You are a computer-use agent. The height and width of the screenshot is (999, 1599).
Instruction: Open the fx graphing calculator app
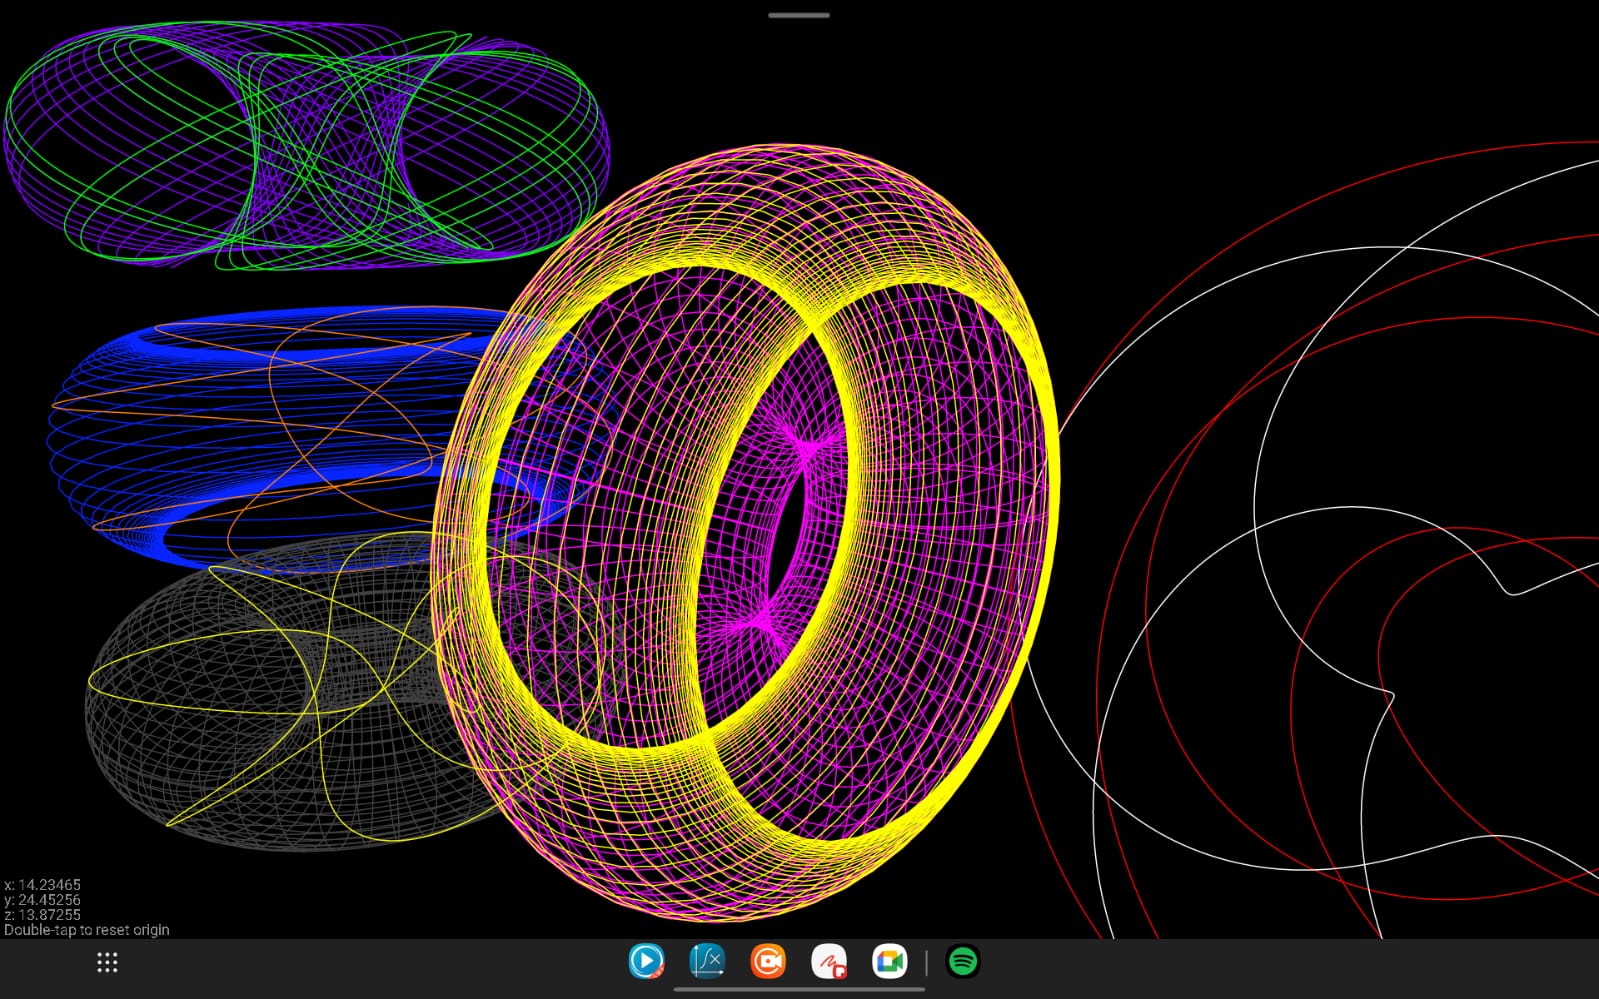pyautogui.click(x=707, y=962)
